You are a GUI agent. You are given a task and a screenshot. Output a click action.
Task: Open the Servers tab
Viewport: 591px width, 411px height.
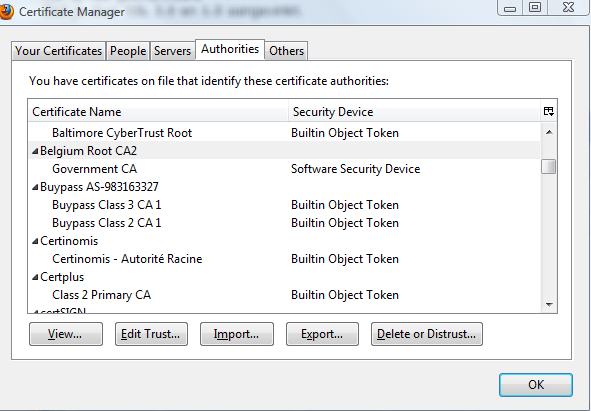pyautogui.click(x=172, y=51)
